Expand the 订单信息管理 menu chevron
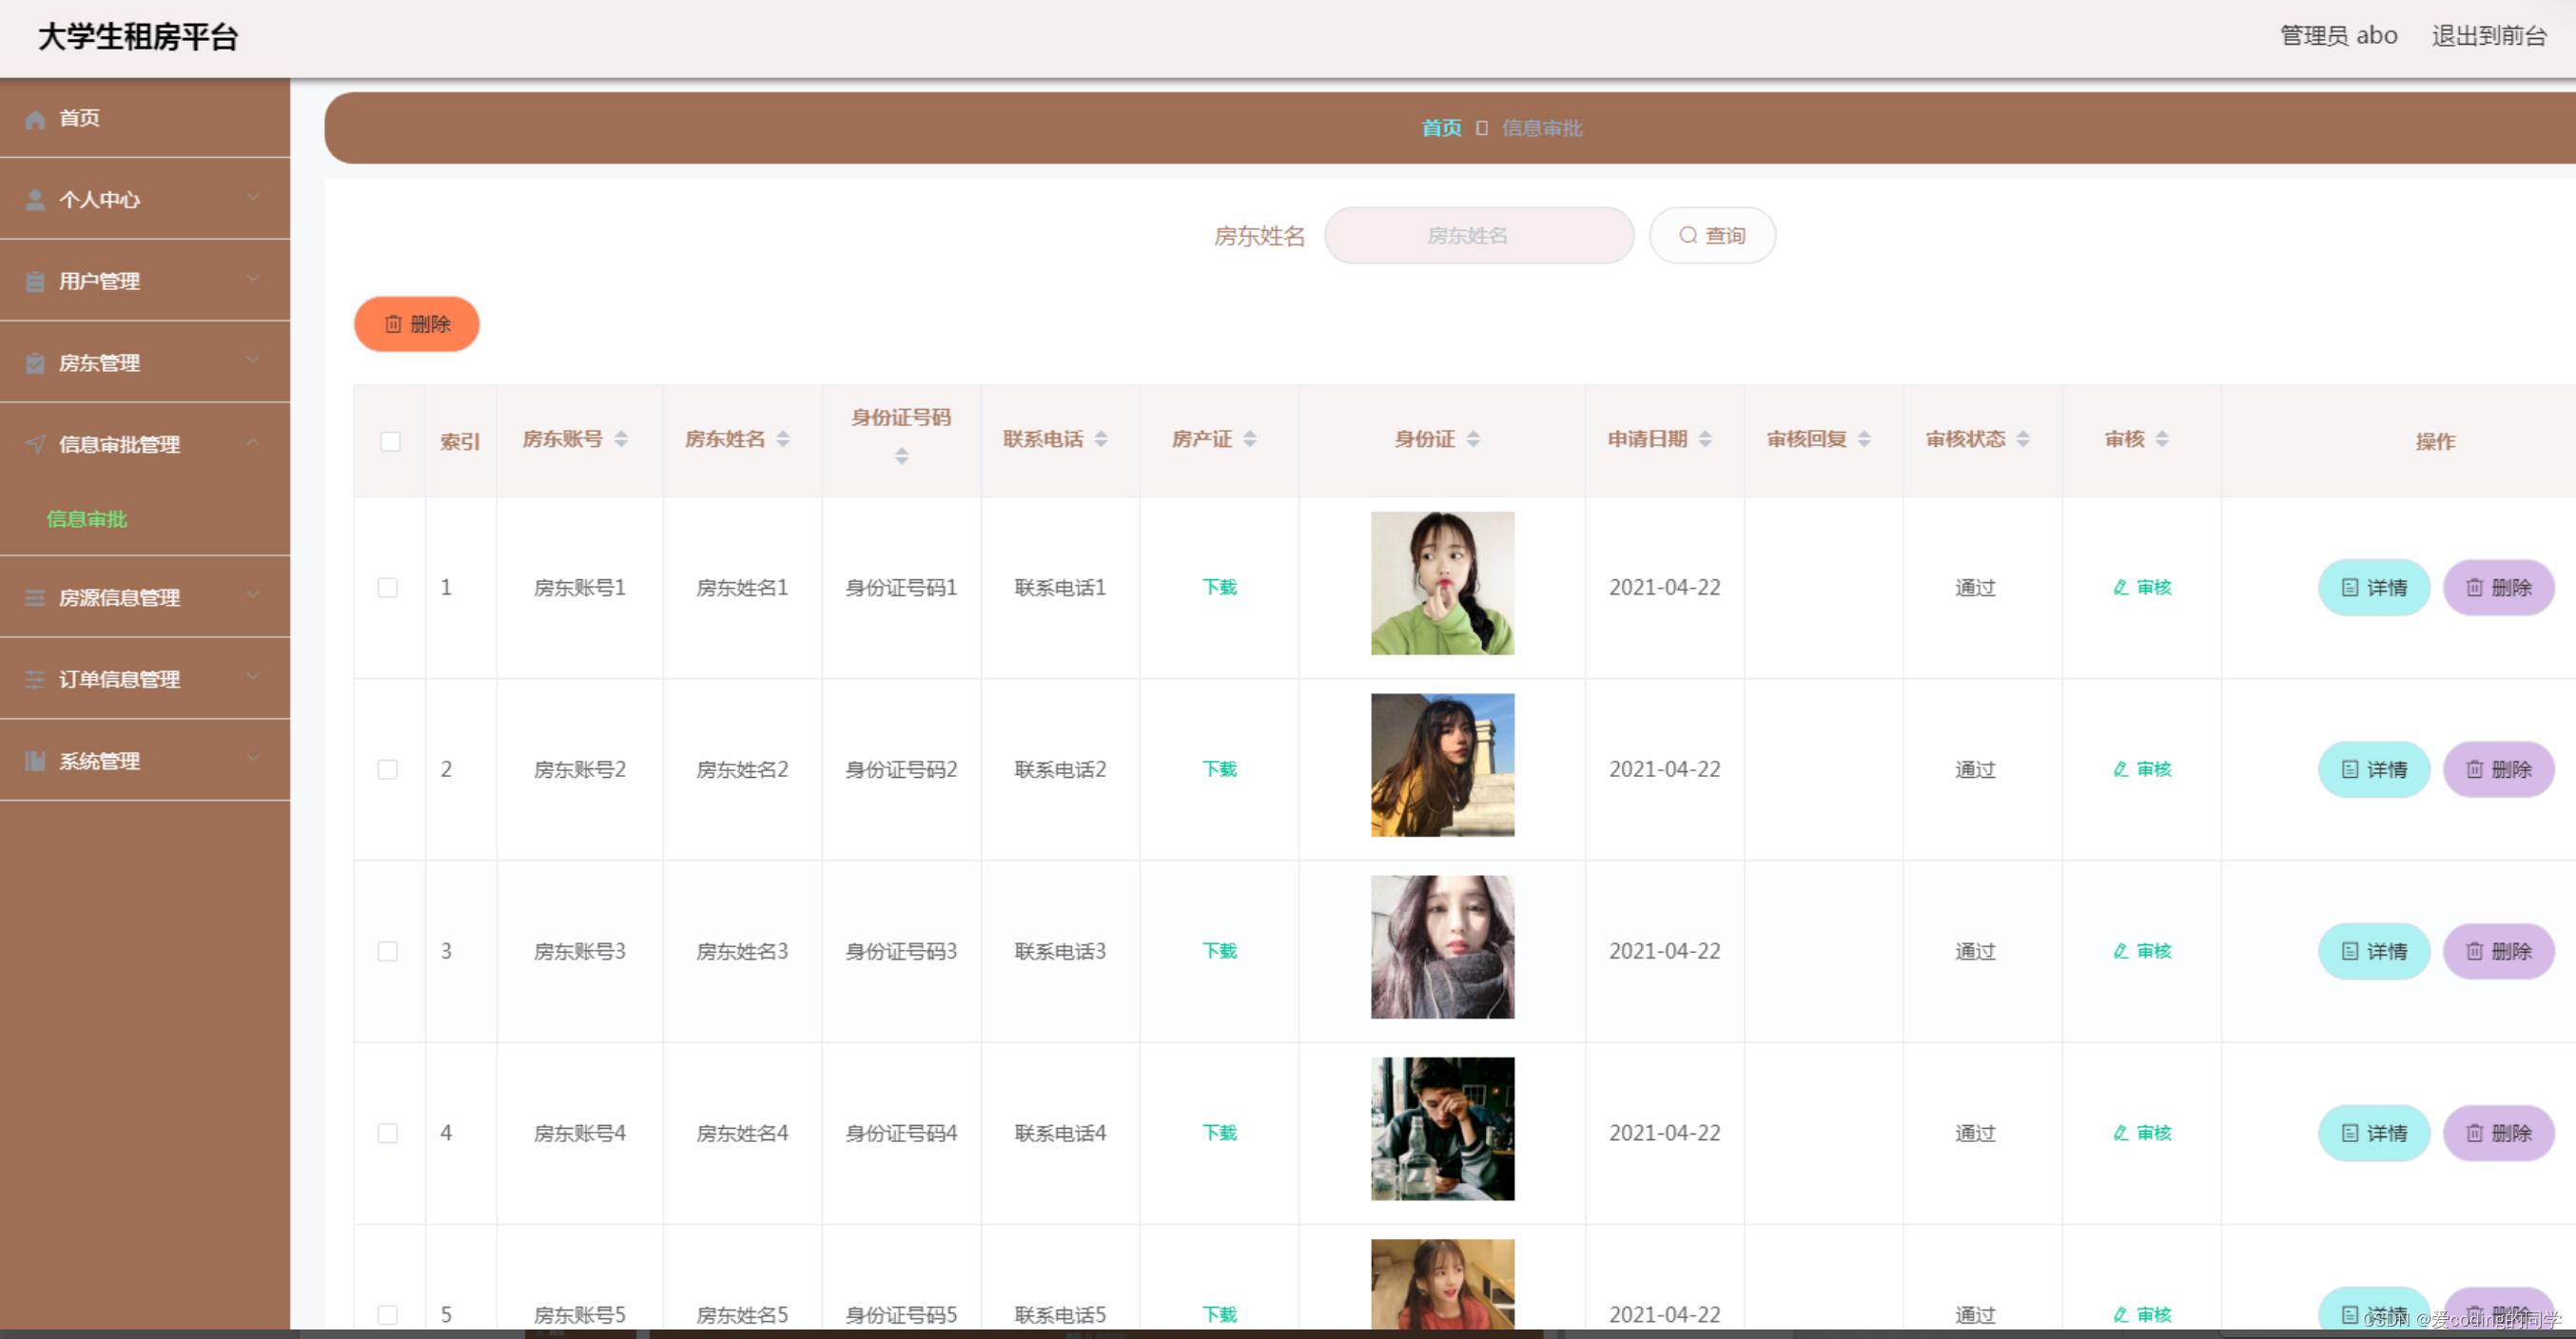This screenshot has height=1339, width=2576. [253, 677]
